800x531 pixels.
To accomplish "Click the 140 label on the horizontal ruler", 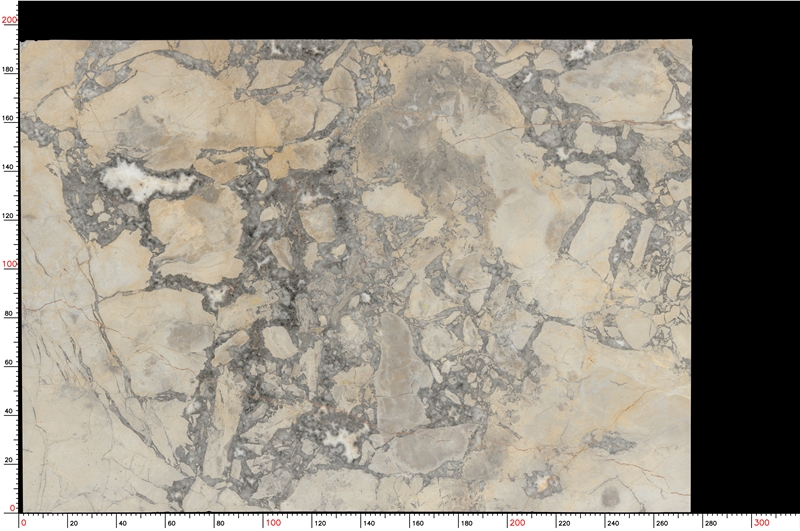I will [368, 523].
